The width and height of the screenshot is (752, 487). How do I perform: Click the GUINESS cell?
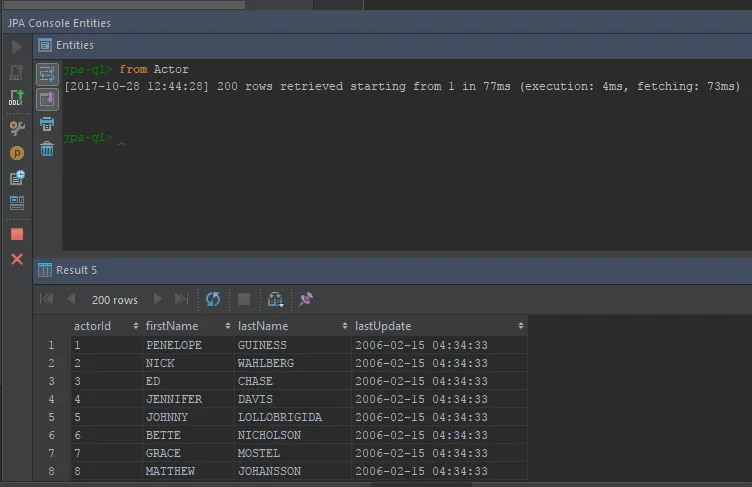tap(293, 345)
